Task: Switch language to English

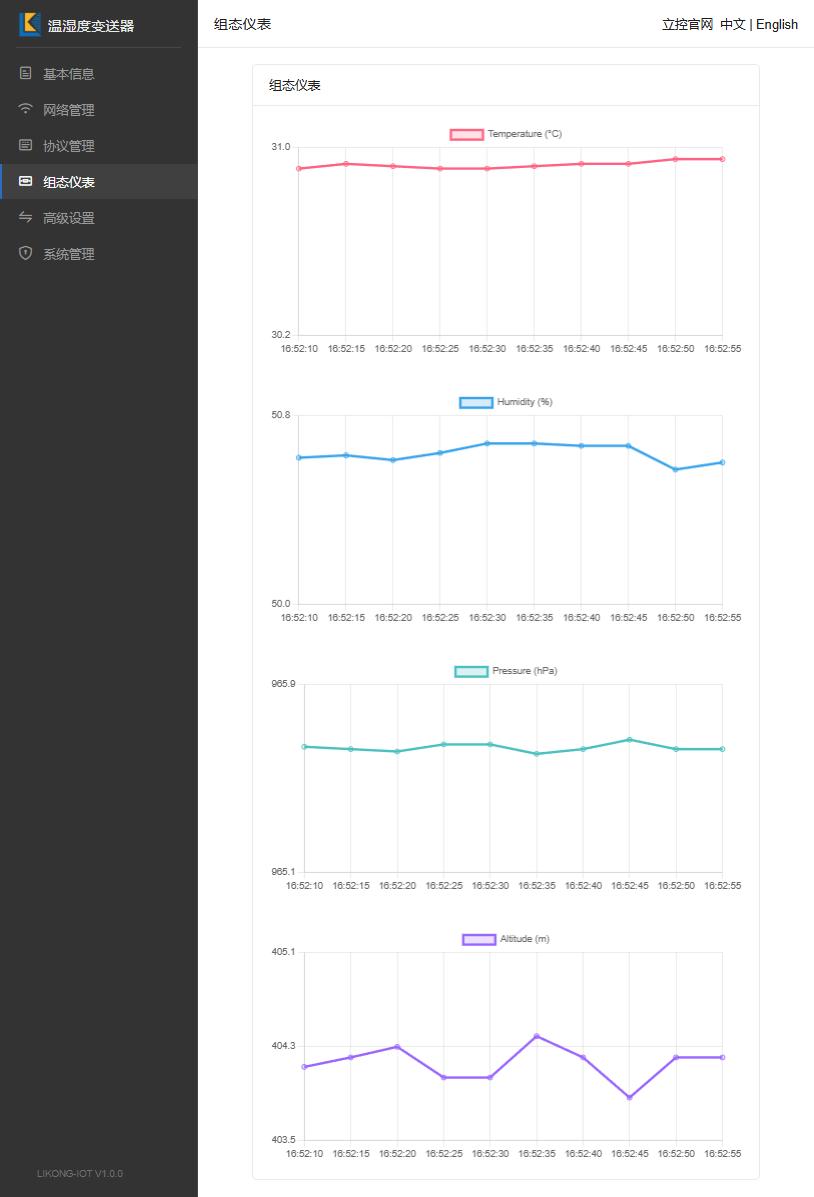Action: (x=777, y=24)
